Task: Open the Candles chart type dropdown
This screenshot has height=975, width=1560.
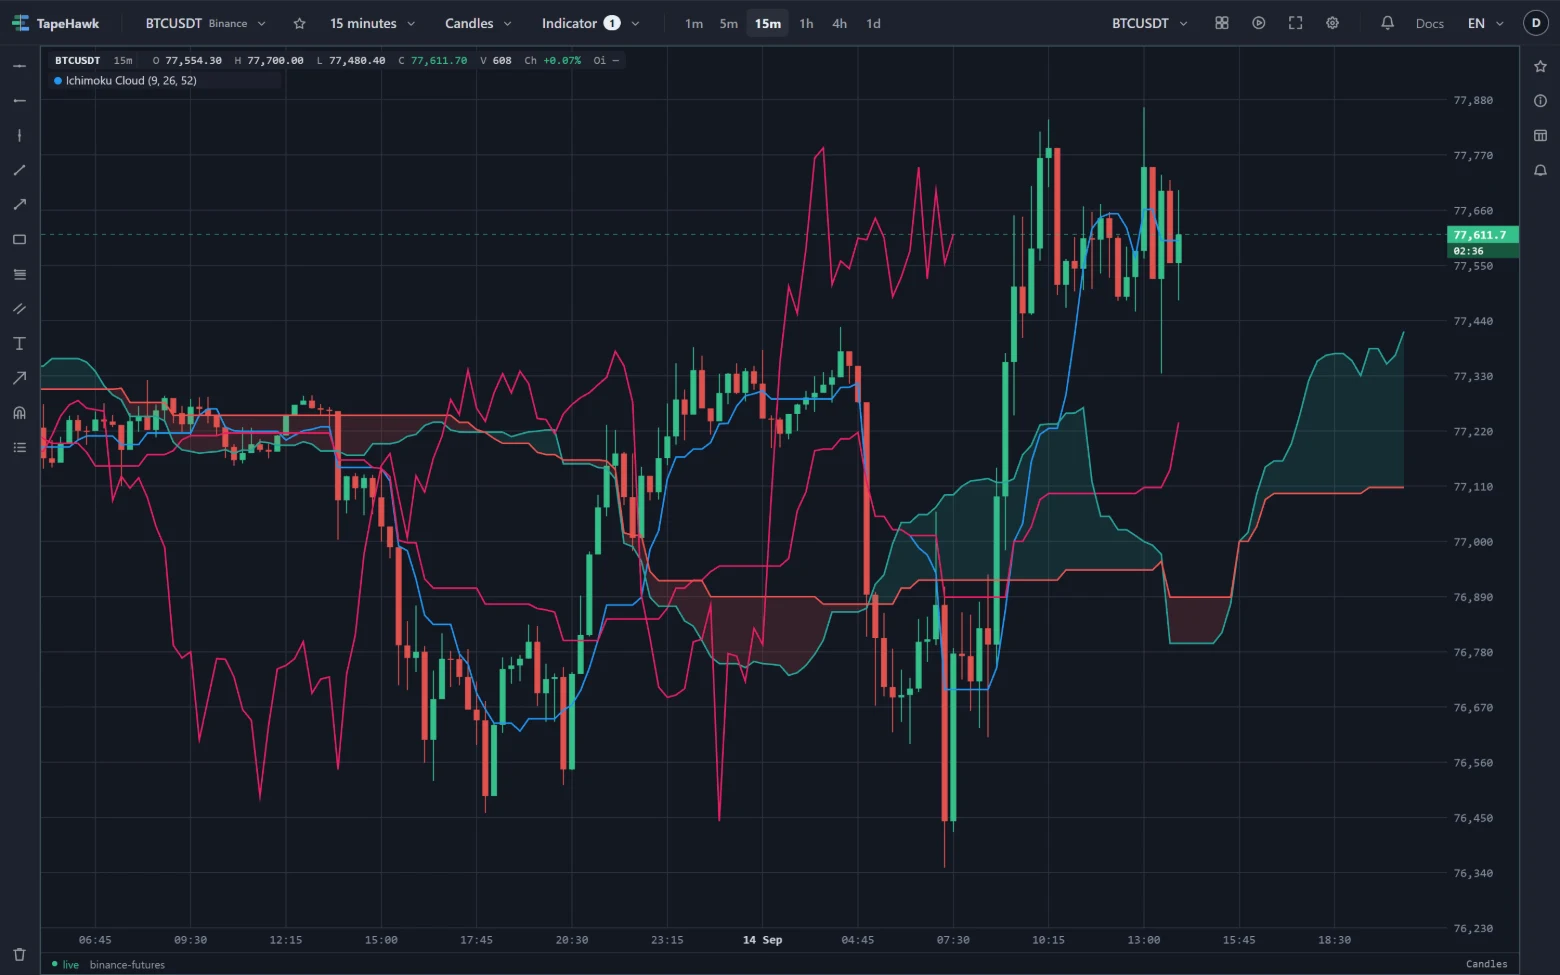Action: point(478,23)
